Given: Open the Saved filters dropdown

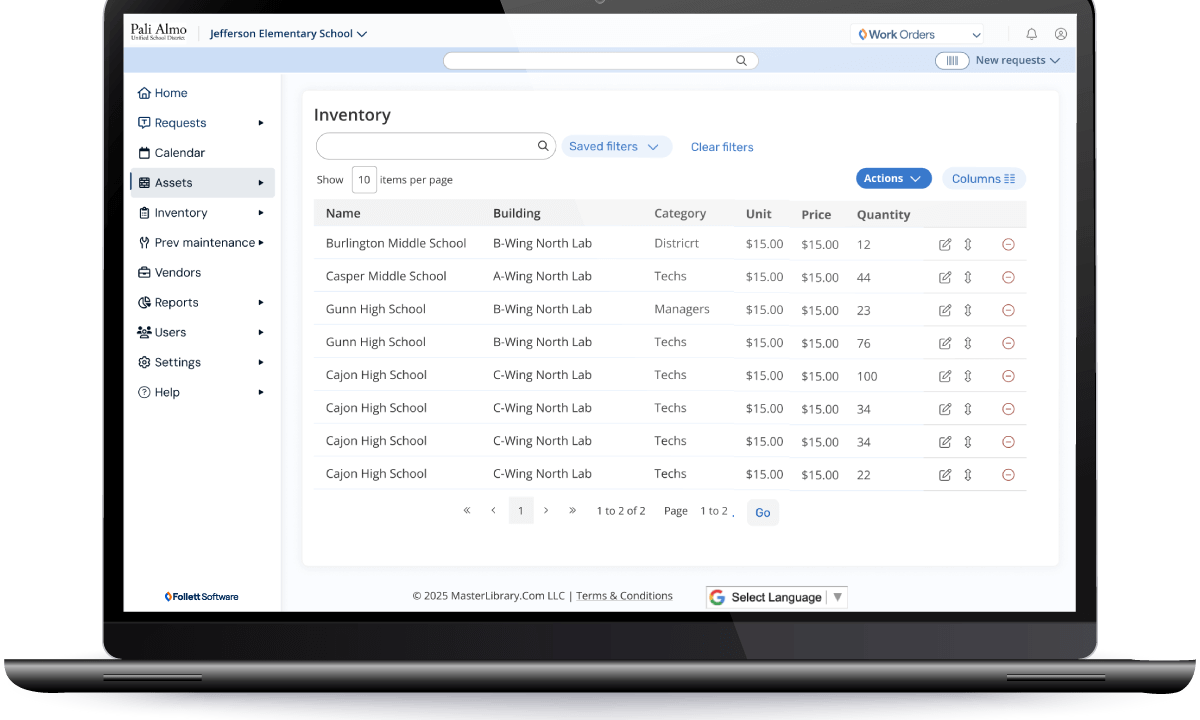Looking at the screenshot, I should [x=616, y=147].
